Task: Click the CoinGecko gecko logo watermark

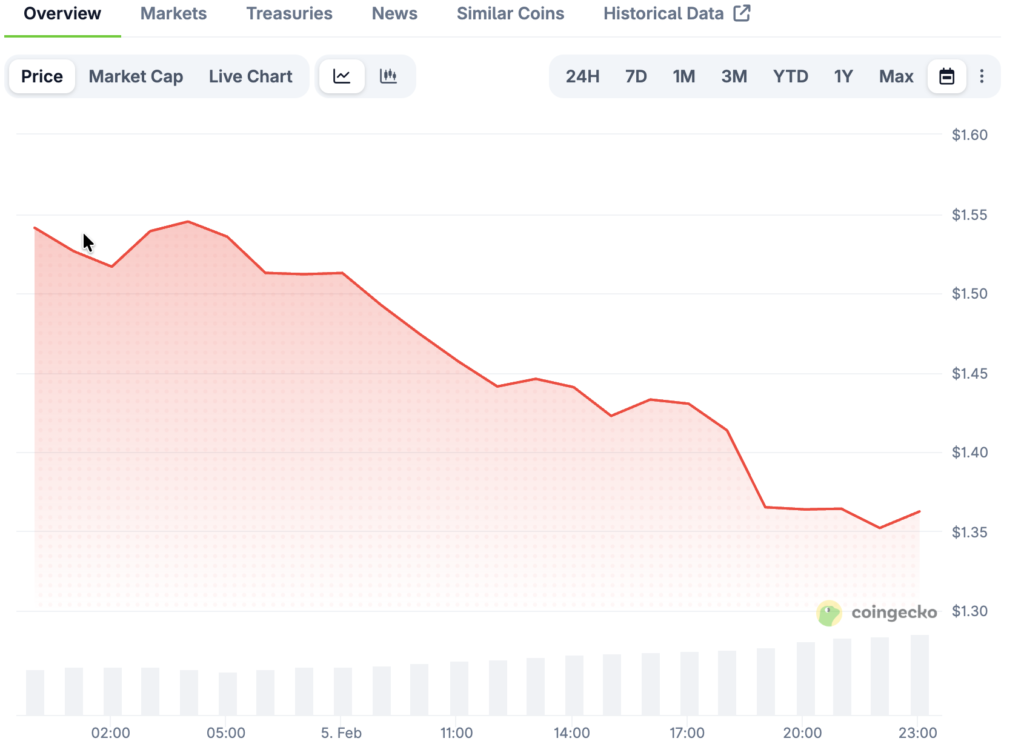Action: pos(829,613)
